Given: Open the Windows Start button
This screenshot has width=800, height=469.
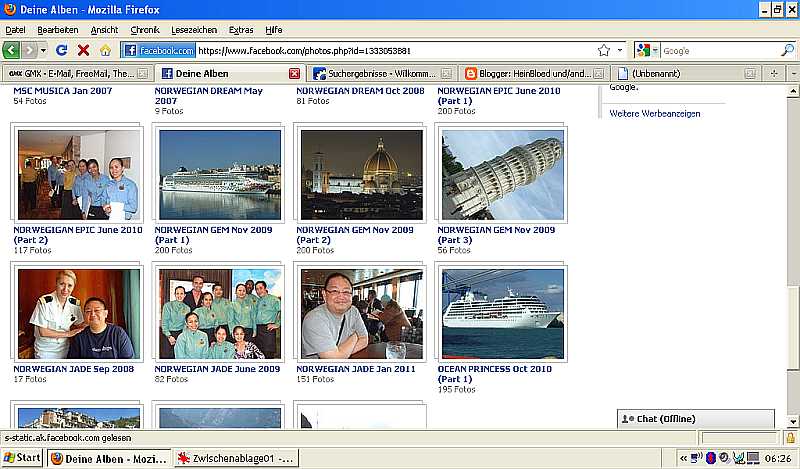Looking at the screenshot, I should (x=22, y=458).
